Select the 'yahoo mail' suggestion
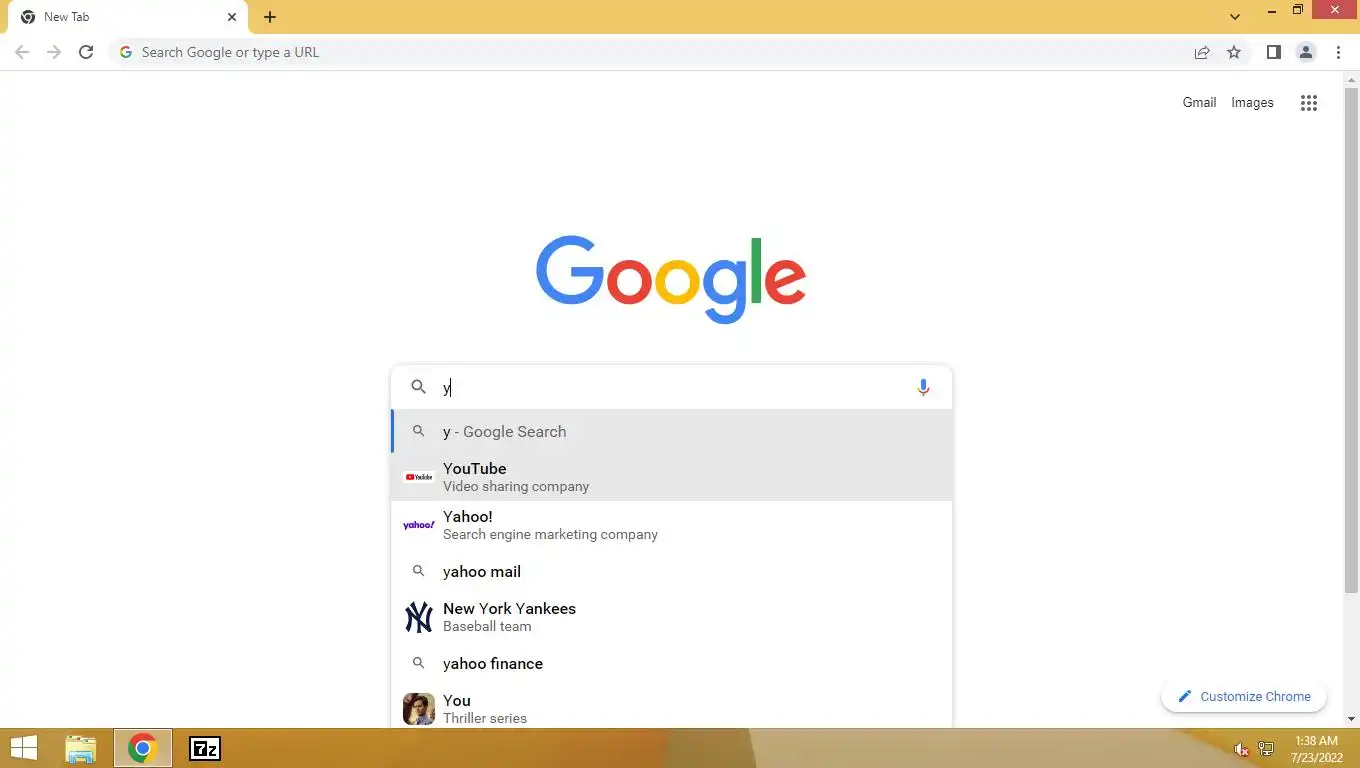Screen dimensions: 1360x768 (x=671, y=571)
